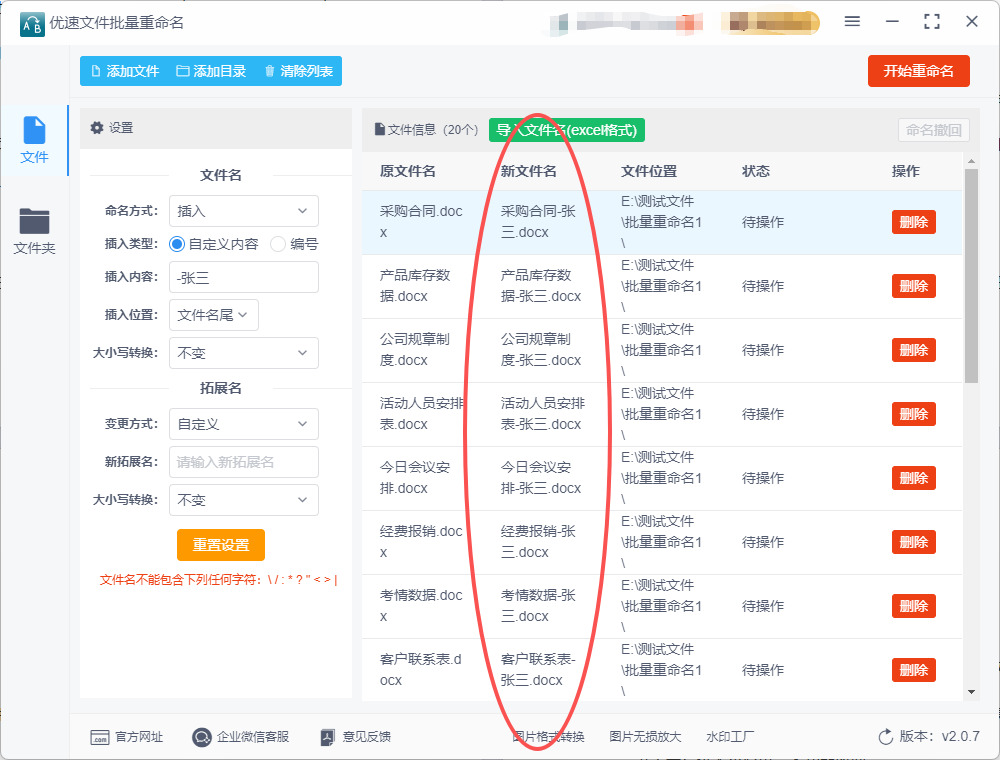Open 企业微信客服 support chat icon

point(201,737)
